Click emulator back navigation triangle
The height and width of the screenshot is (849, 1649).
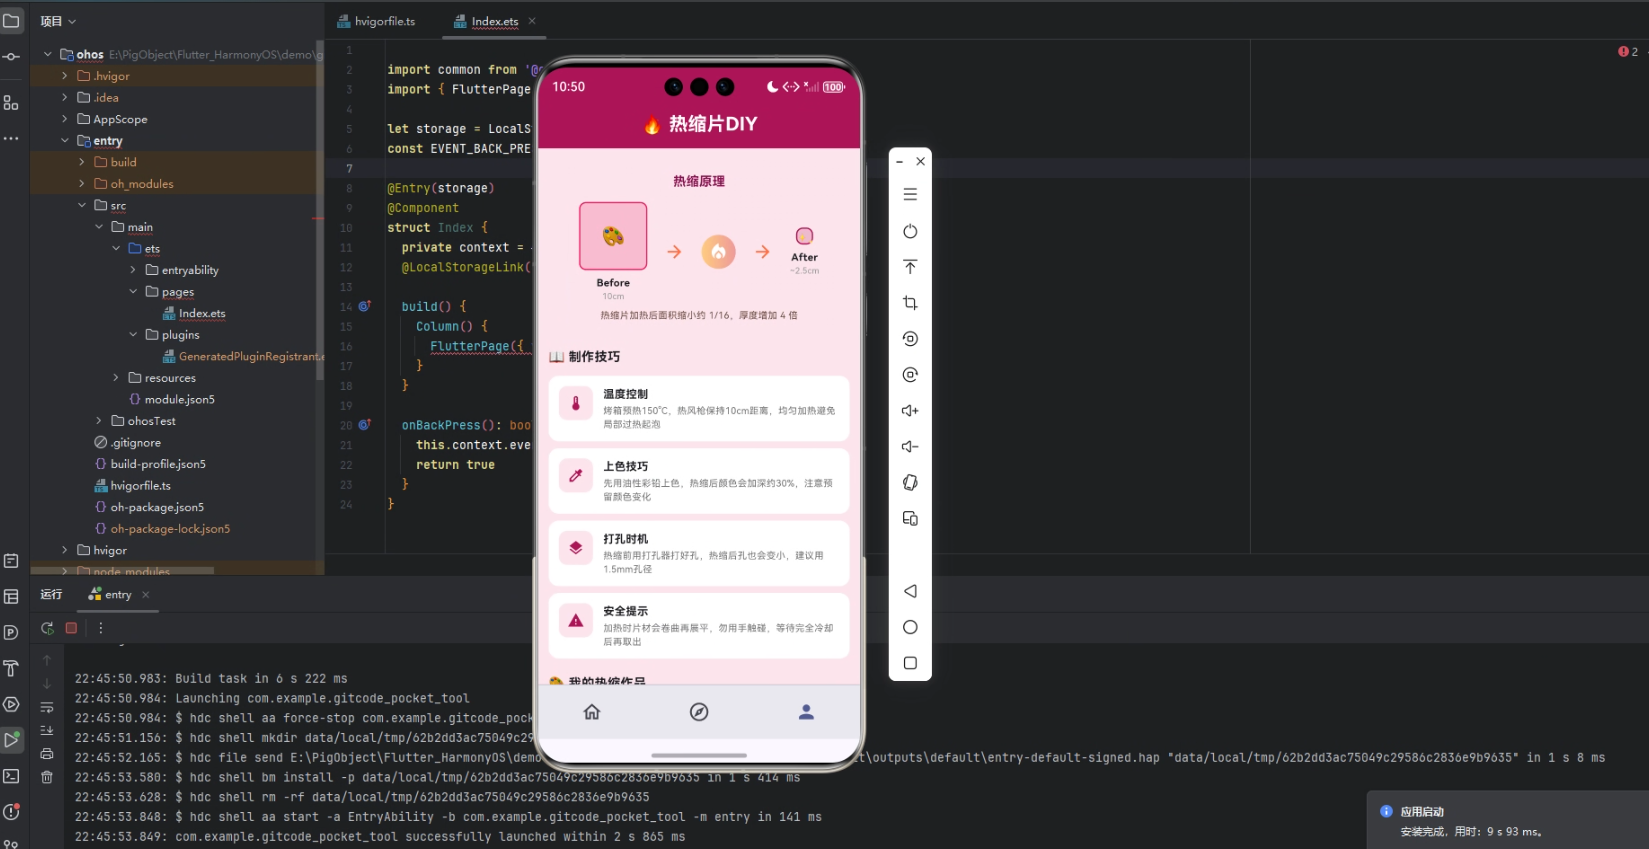[x=910, y=591]
